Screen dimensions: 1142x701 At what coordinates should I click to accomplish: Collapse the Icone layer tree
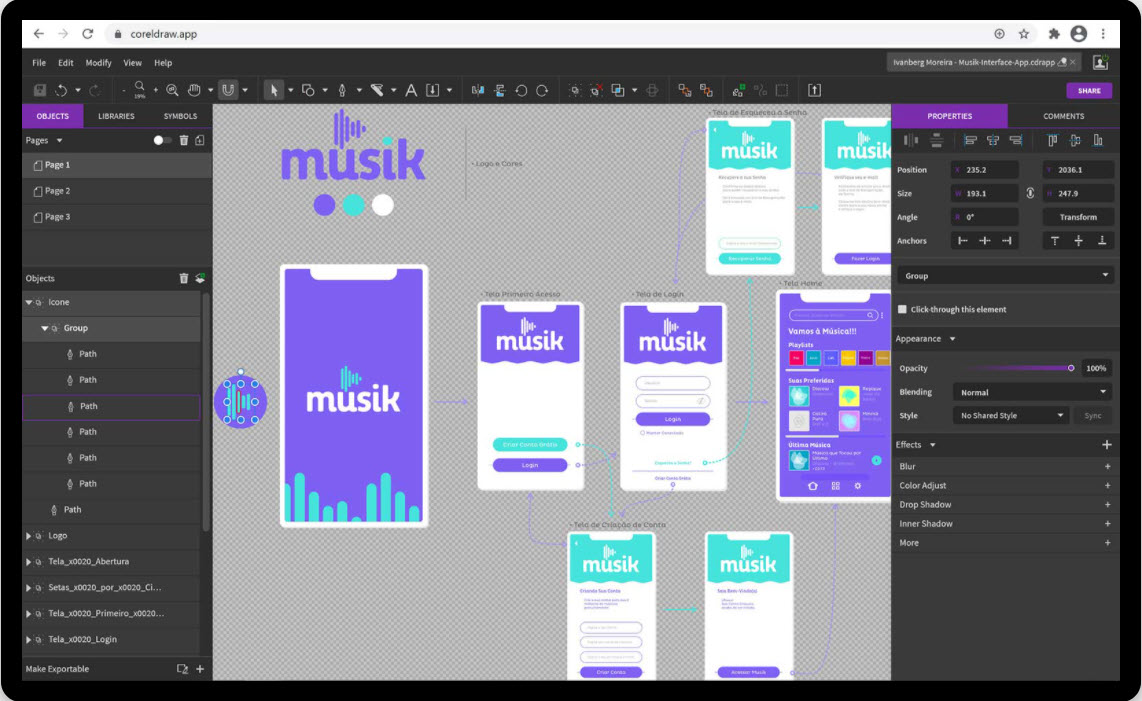click(28, 302)
